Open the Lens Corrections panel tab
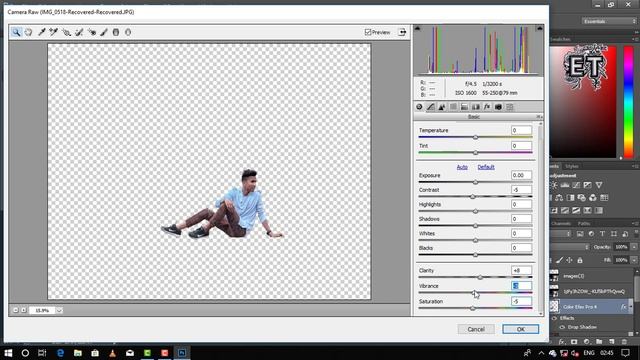 [x=476, y=107]
